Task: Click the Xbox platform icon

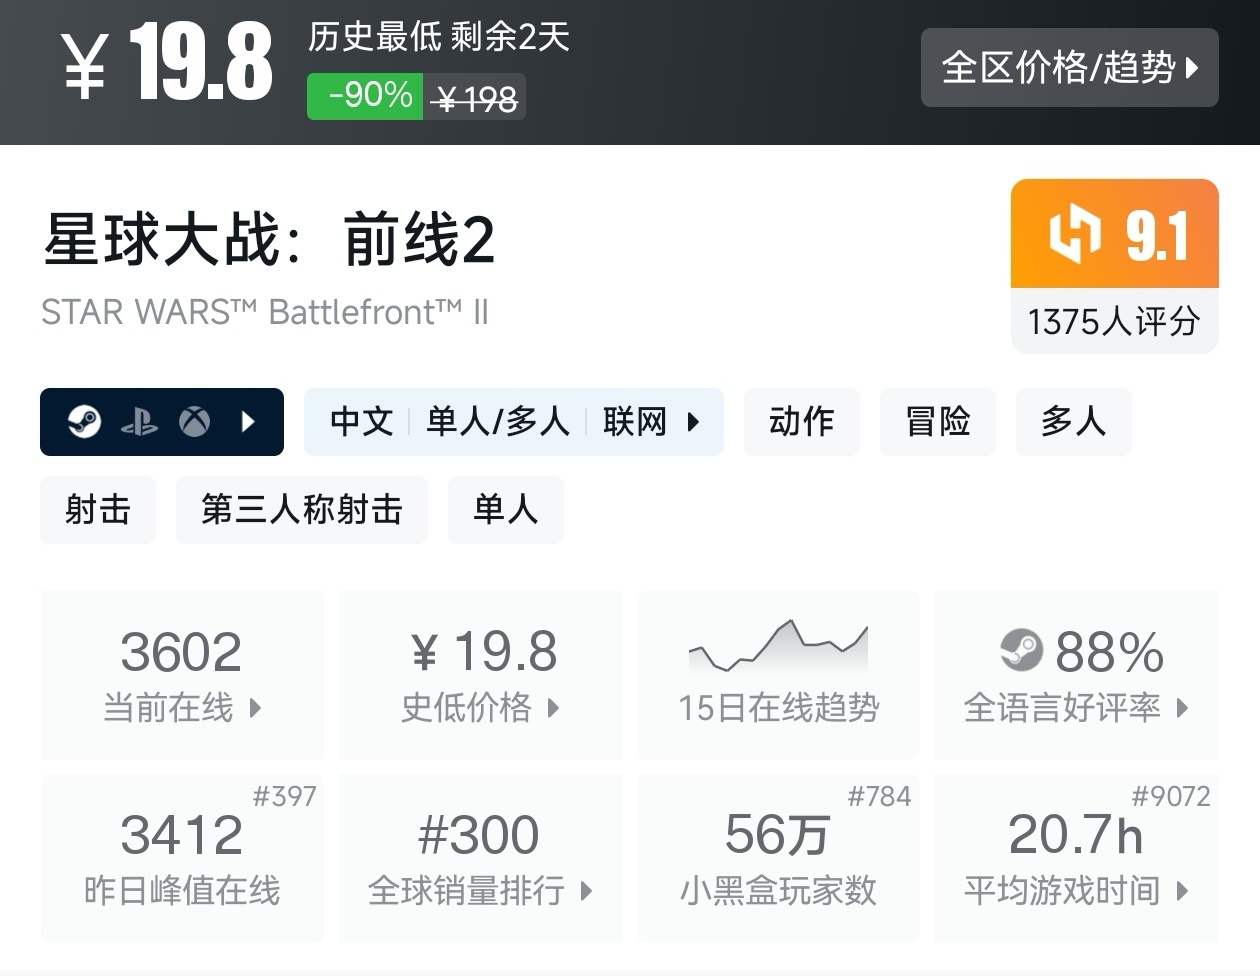Action: (194, 422)
